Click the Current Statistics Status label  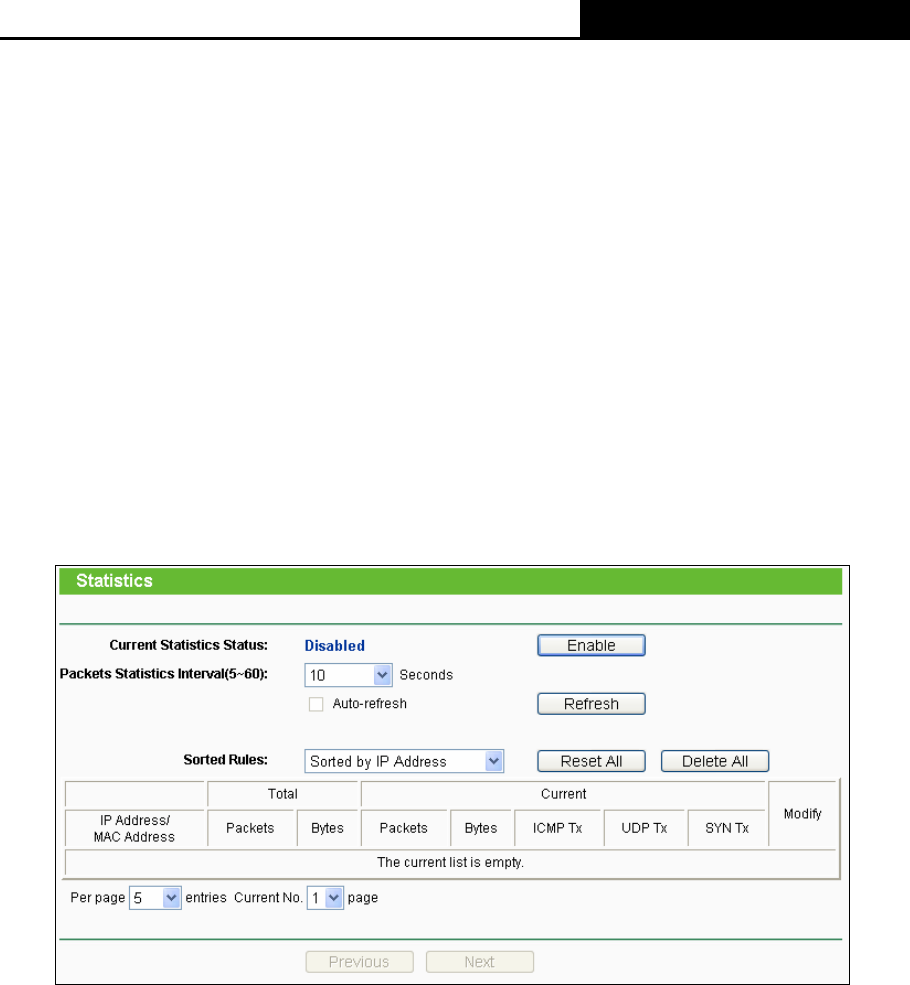pyautogui.click(x=188, y=645)
